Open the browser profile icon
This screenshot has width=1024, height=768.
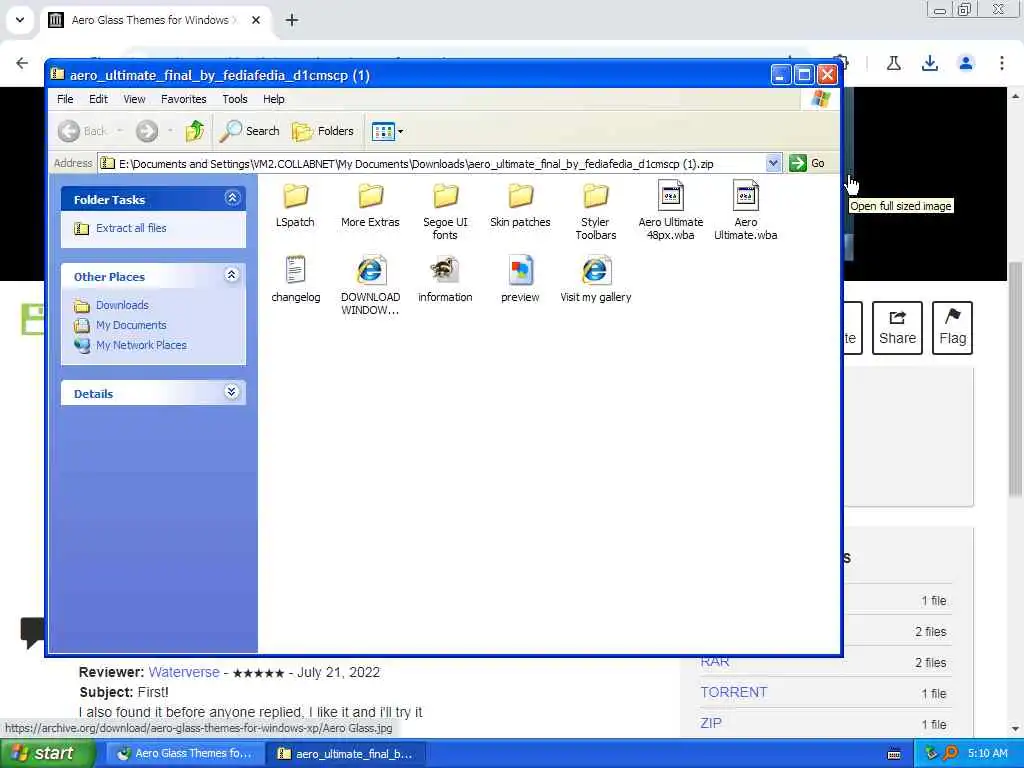966,63
